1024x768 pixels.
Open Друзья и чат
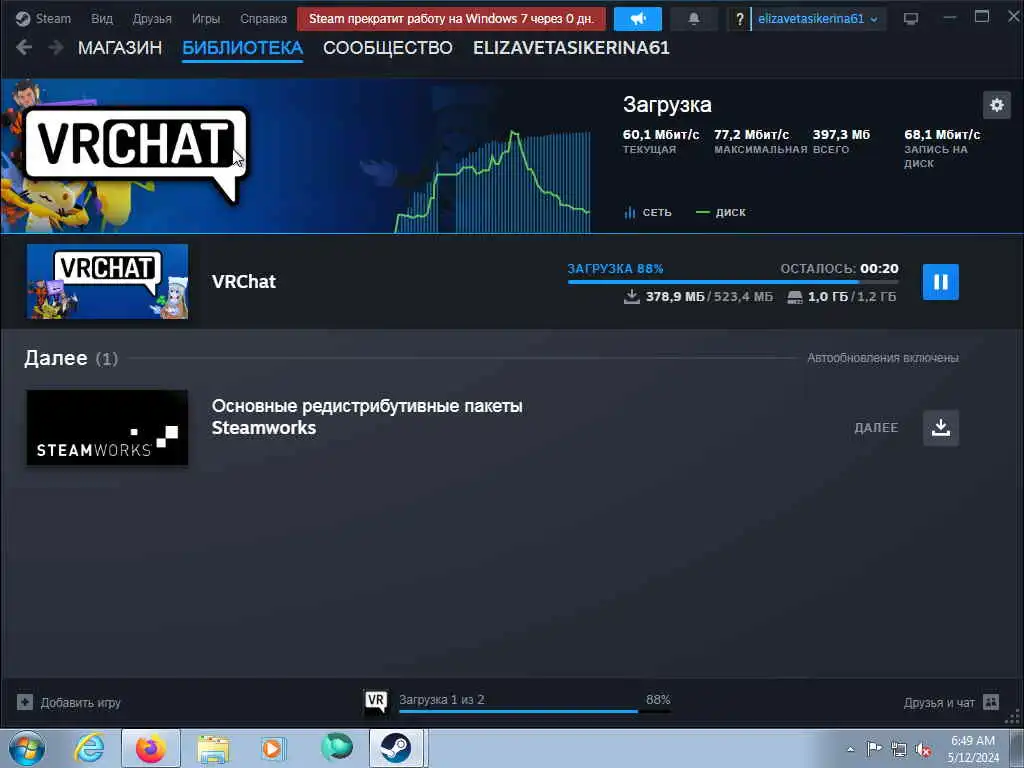coord(938,703)
